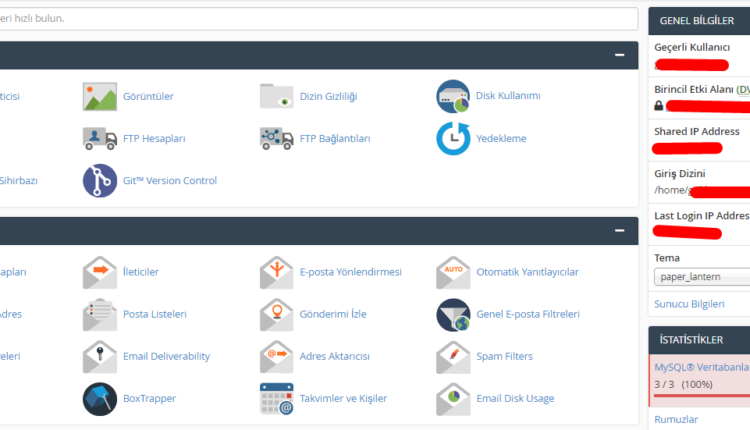Open the Disk Kullanımı icon
The width and height of the screenshot is (750, 430).
(453, 96)
